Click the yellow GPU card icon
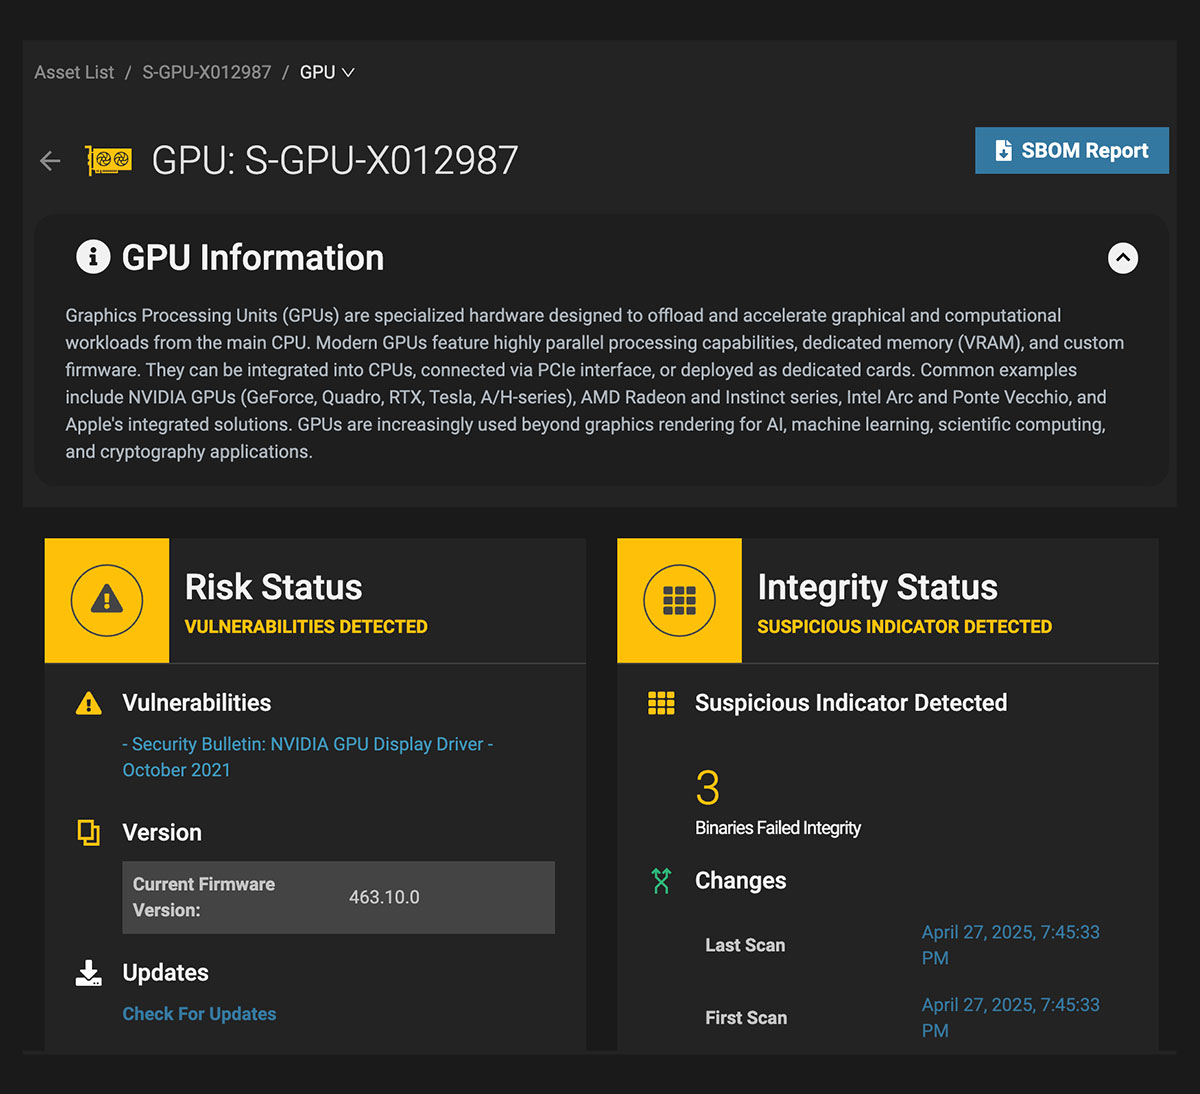The height and width of the screenshot is (1094, 1200). (x=109, y=160)
